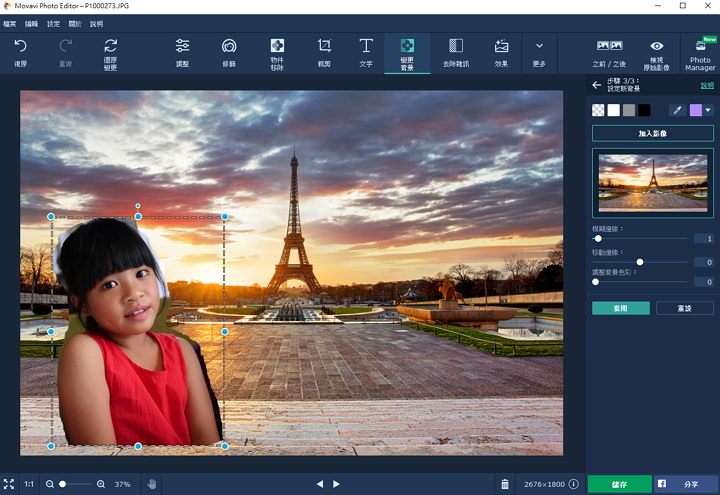Viewport: 720px width, 495px height.
Task: Click the zoom level slider
Action: pyautogui.click(x=75, y=484)
